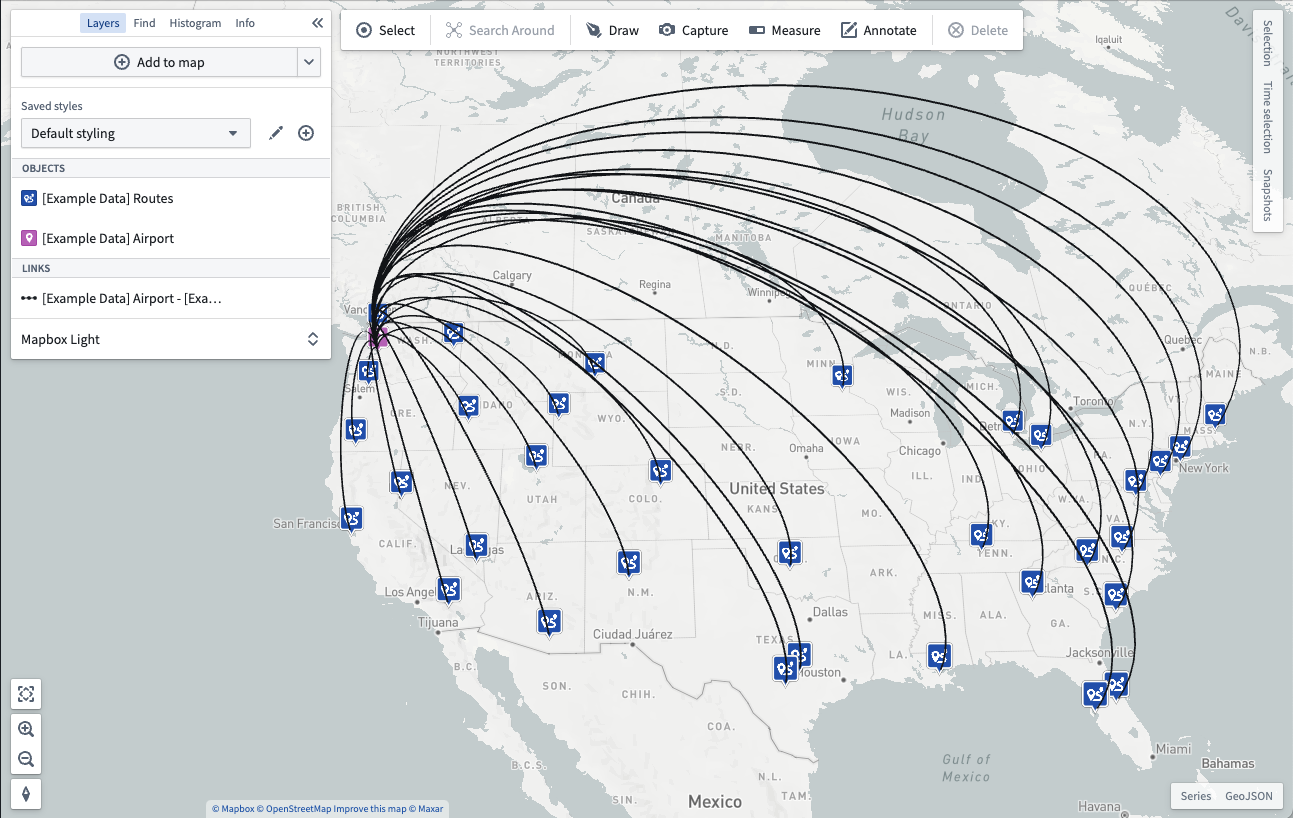Viewport: 1293px width, 818px height.
Task: Activate the Select tool
Action: point(386,30)
